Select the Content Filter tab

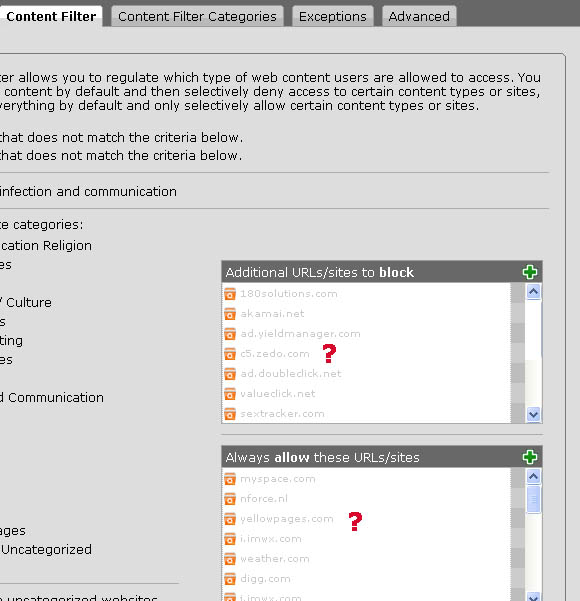(51, 16)
